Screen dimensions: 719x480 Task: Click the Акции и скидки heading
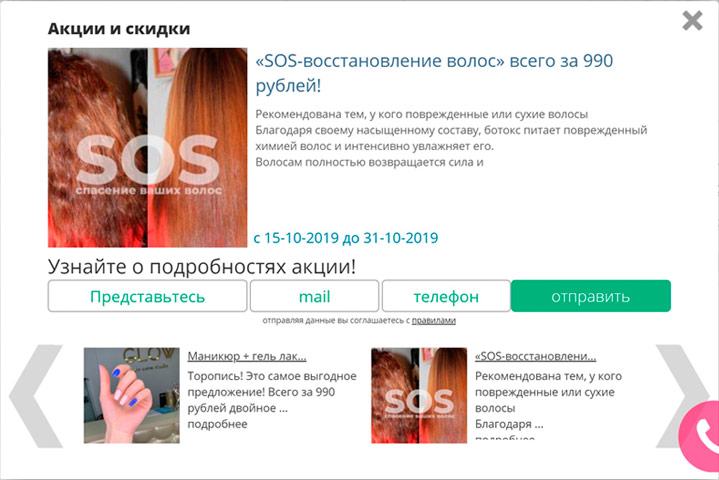click(119, 28)
